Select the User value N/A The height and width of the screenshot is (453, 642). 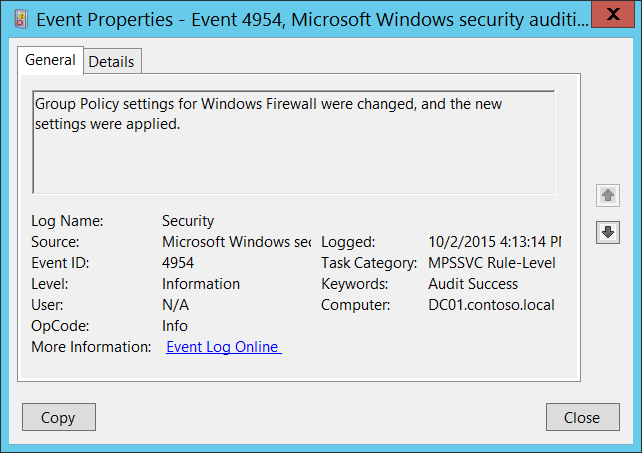[x=175, y=305]
